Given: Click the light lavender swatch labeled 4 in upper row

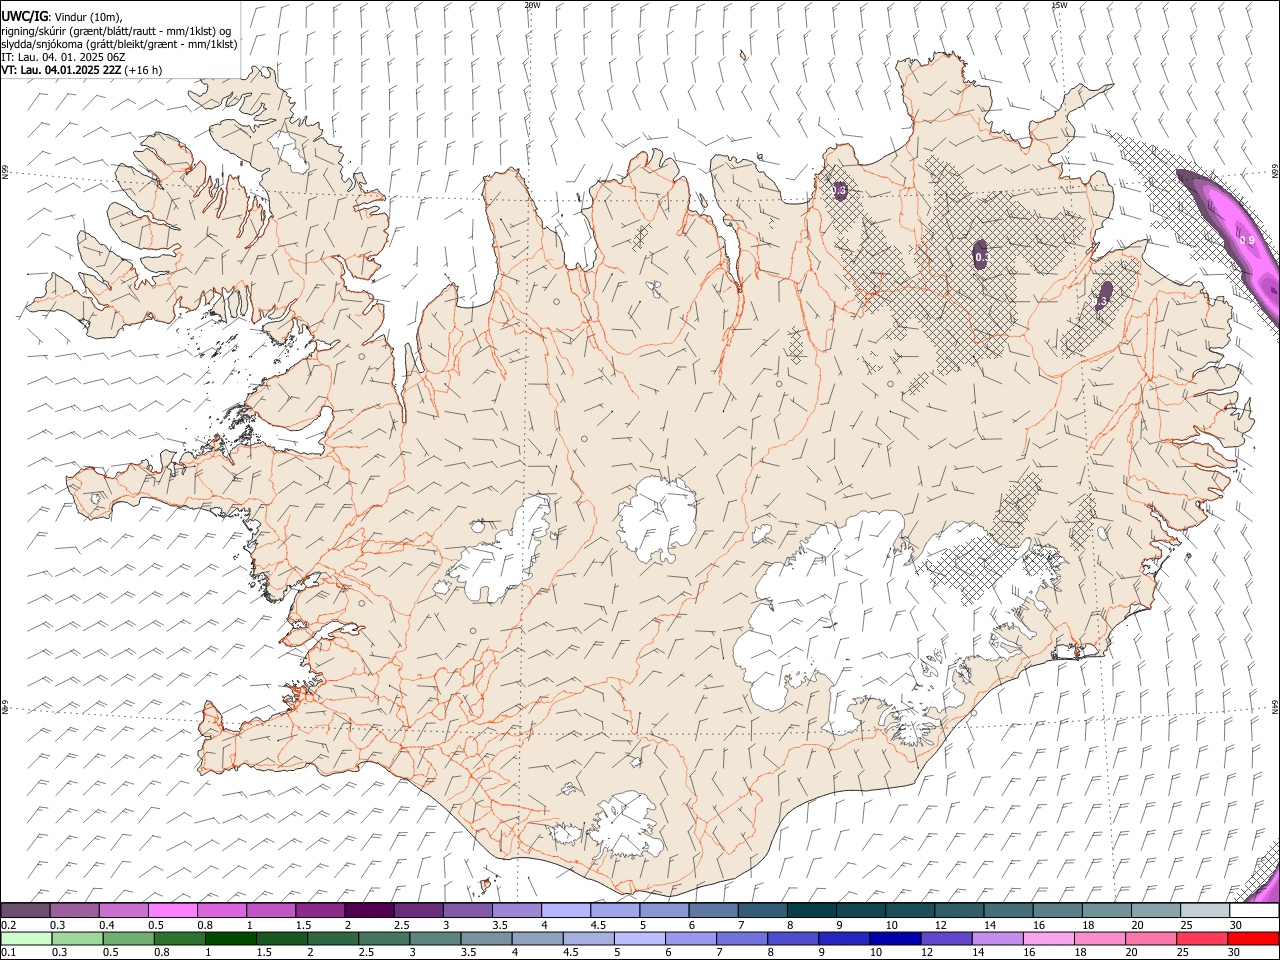Looking at the screenshot, I should [566, 911].
